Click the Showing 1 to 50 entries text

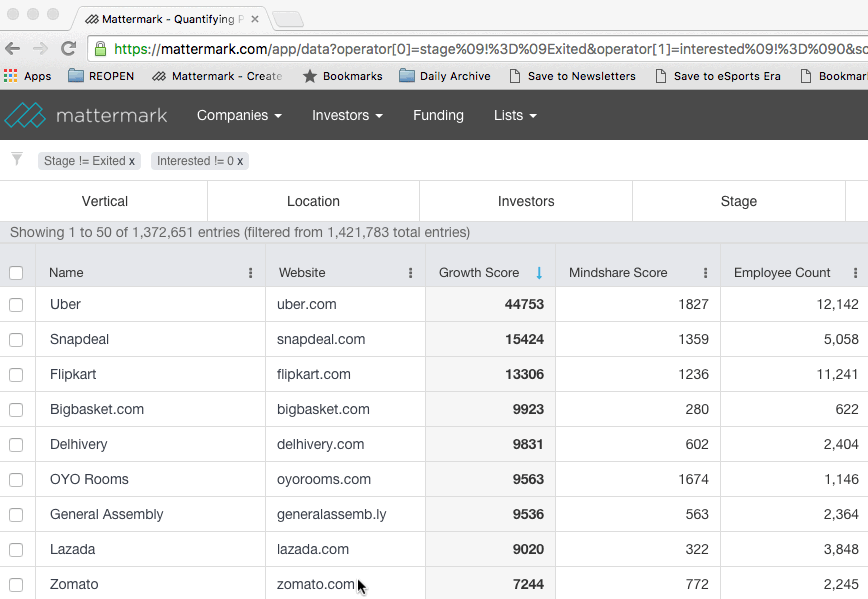click(240, 232)
